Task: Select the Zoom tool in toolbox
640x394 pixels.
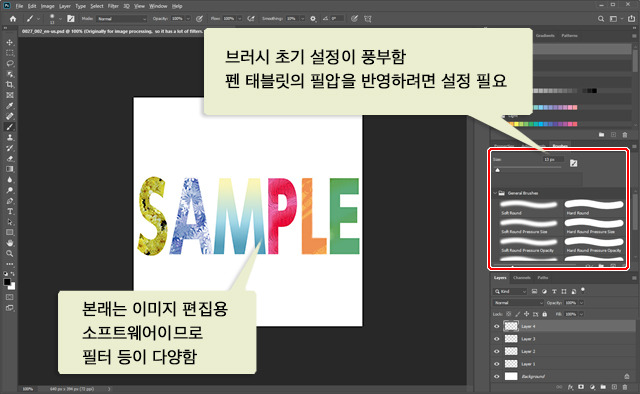Action: pyautogui.click(x=10, y=254)
